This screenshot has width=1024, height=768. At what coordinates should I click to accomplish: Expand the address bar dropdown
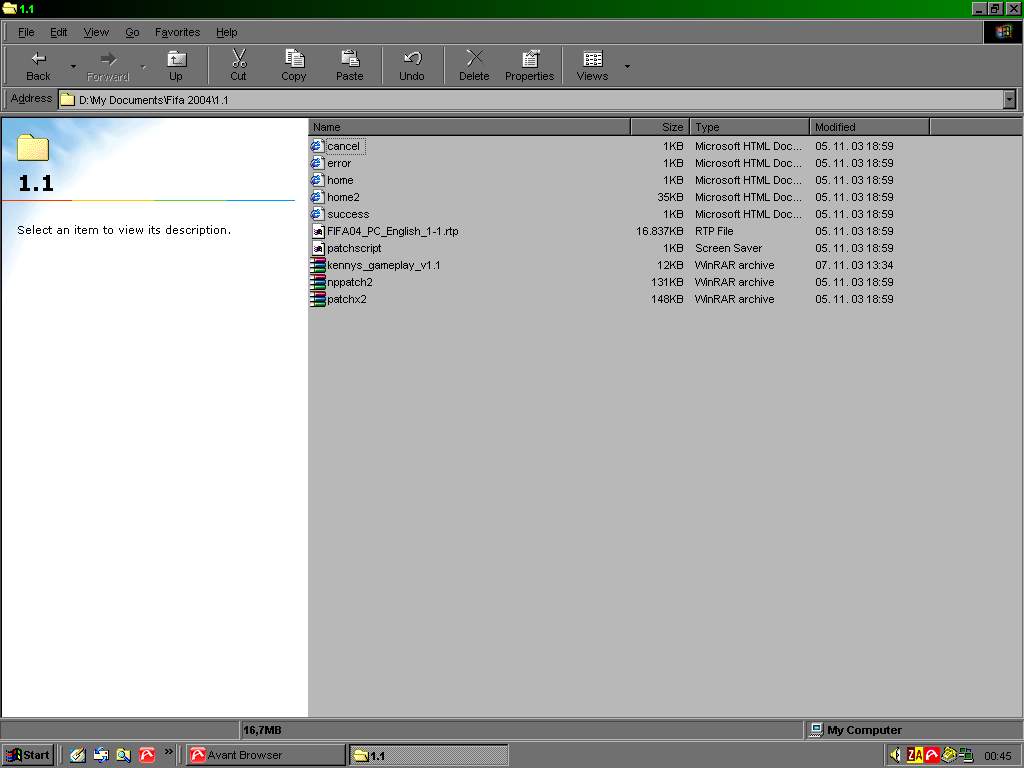1009,99
